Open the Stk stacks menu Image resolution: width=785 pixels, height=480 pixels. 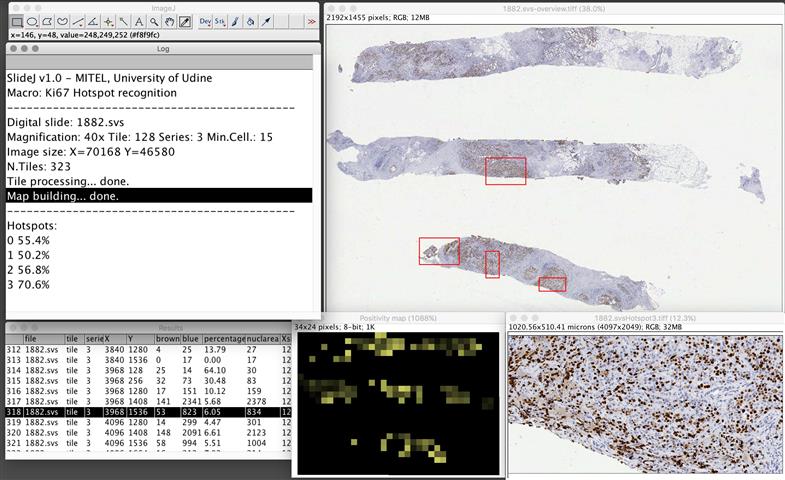[220, 21]
